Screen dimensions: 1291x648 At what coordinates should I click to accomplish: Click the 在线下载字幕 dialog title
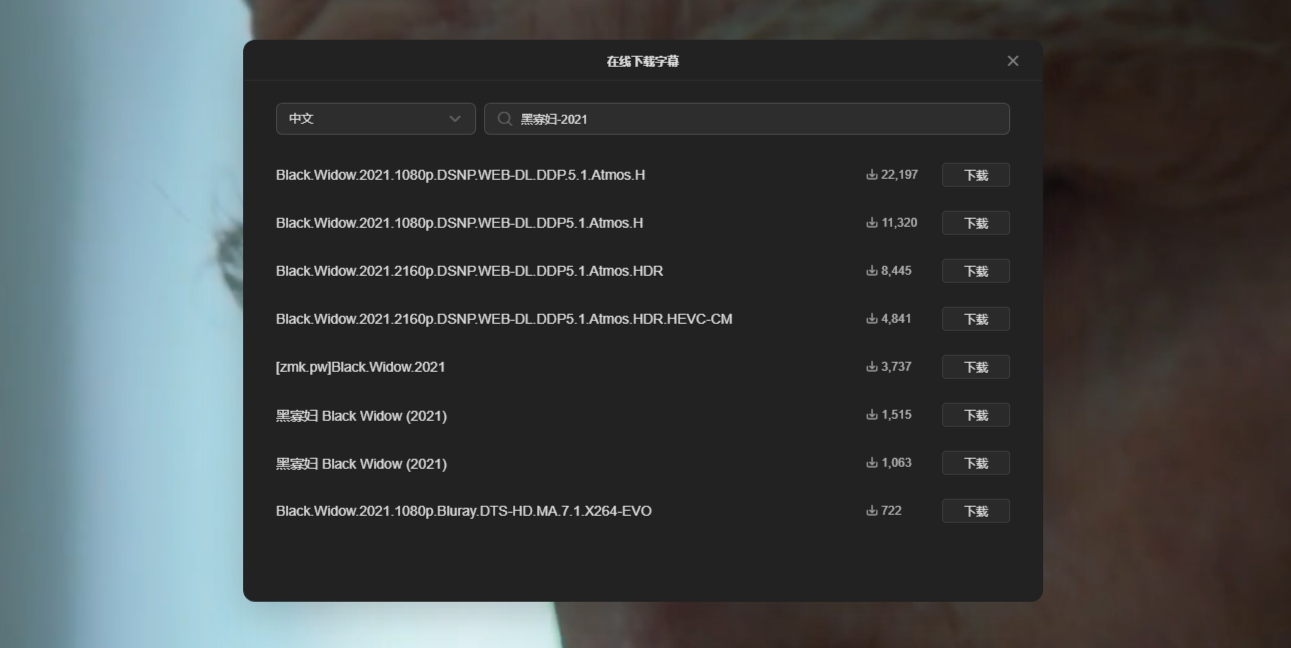point(643,61)
